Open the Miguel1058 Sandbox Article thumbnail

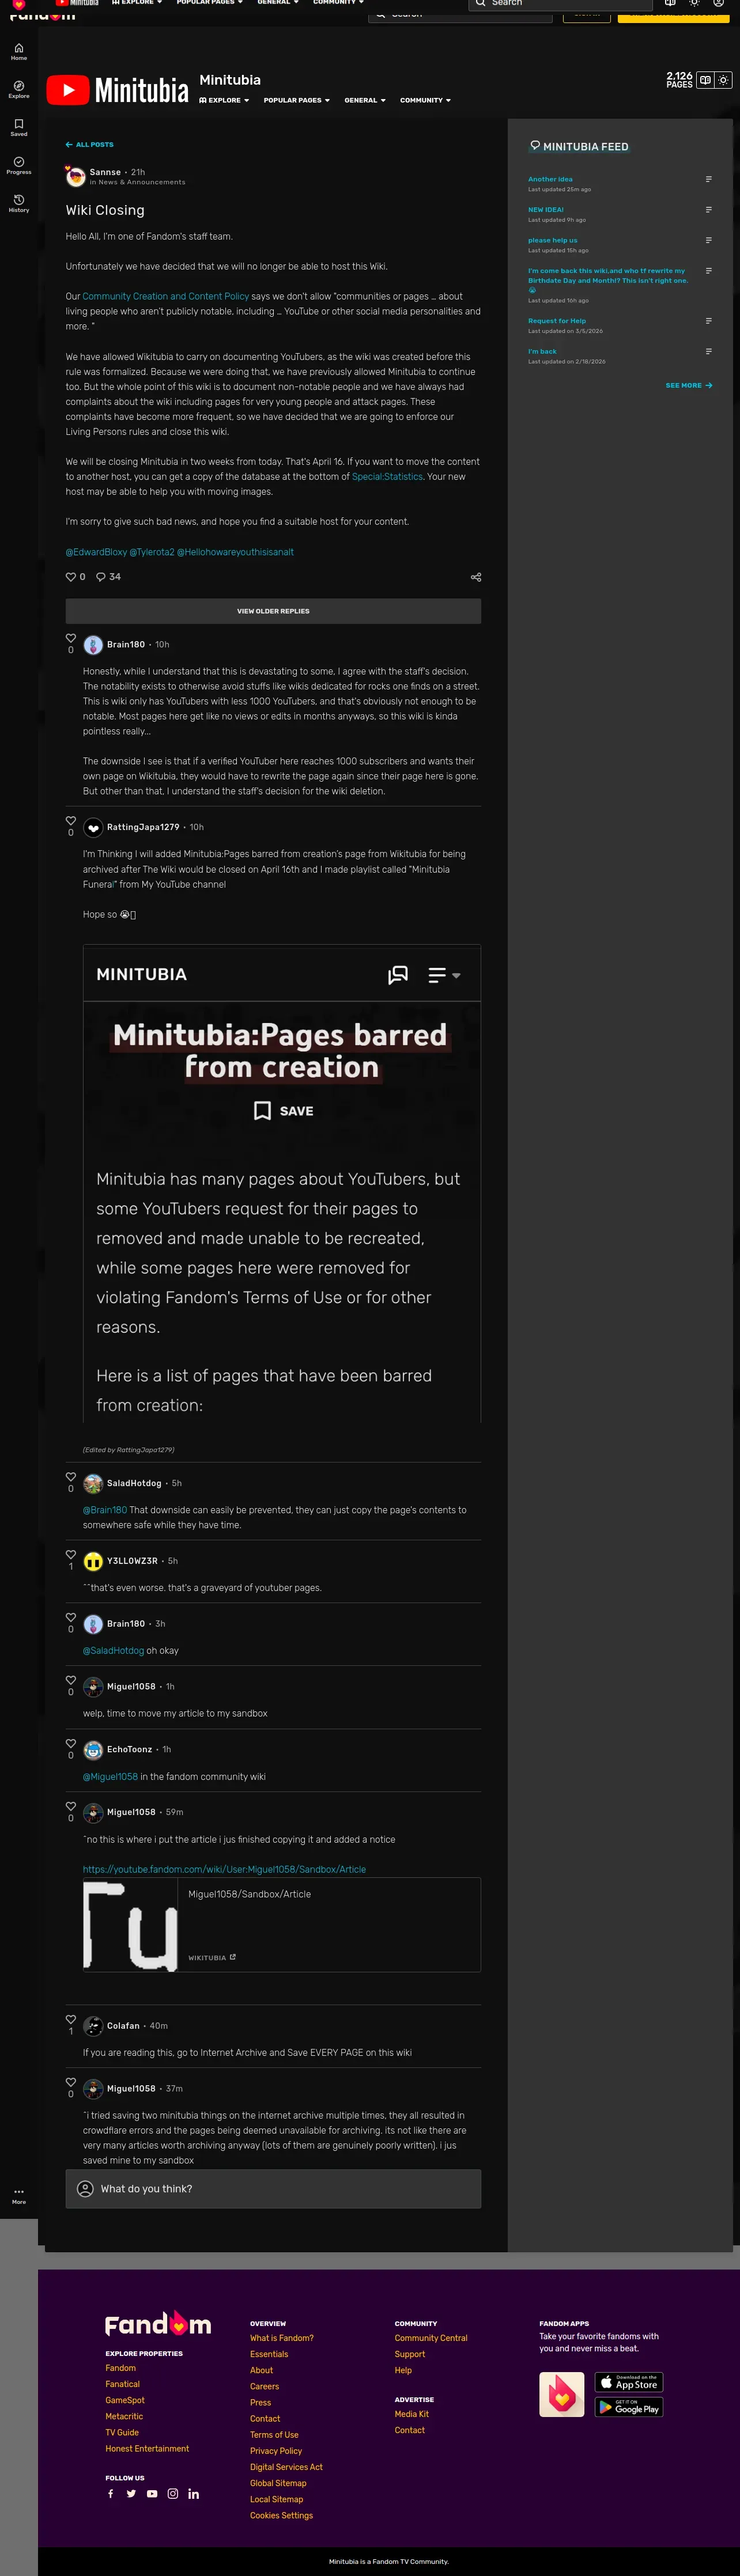(130, 1925)
